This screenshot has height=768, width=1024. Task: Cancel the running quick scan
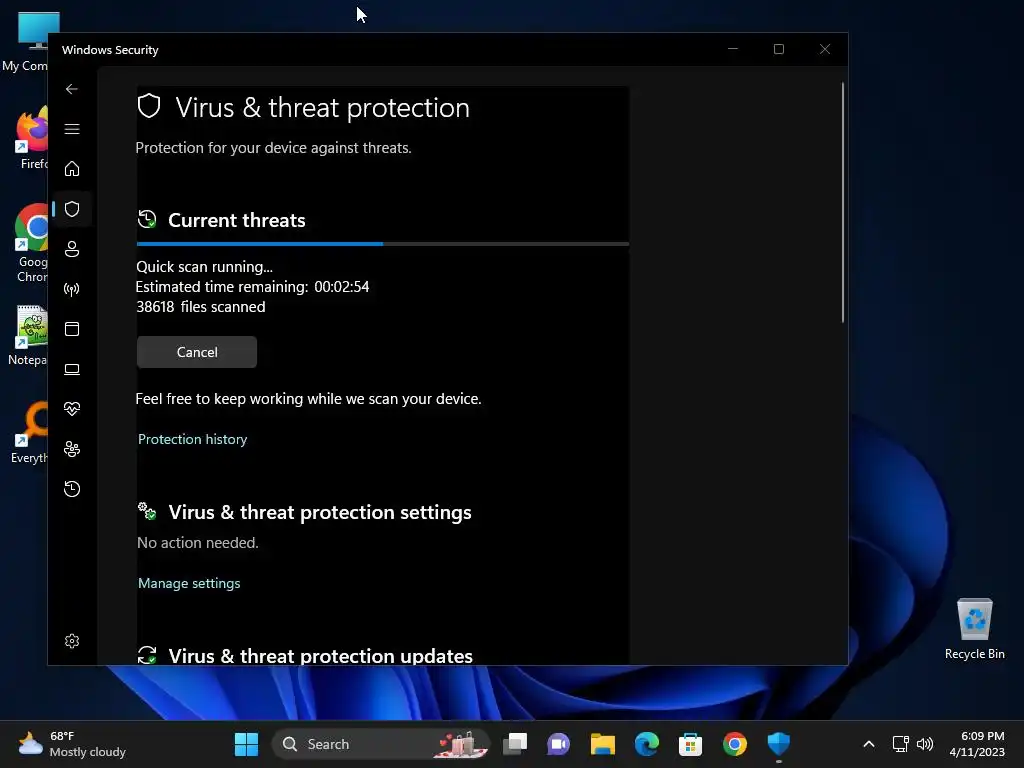[197, 352]
